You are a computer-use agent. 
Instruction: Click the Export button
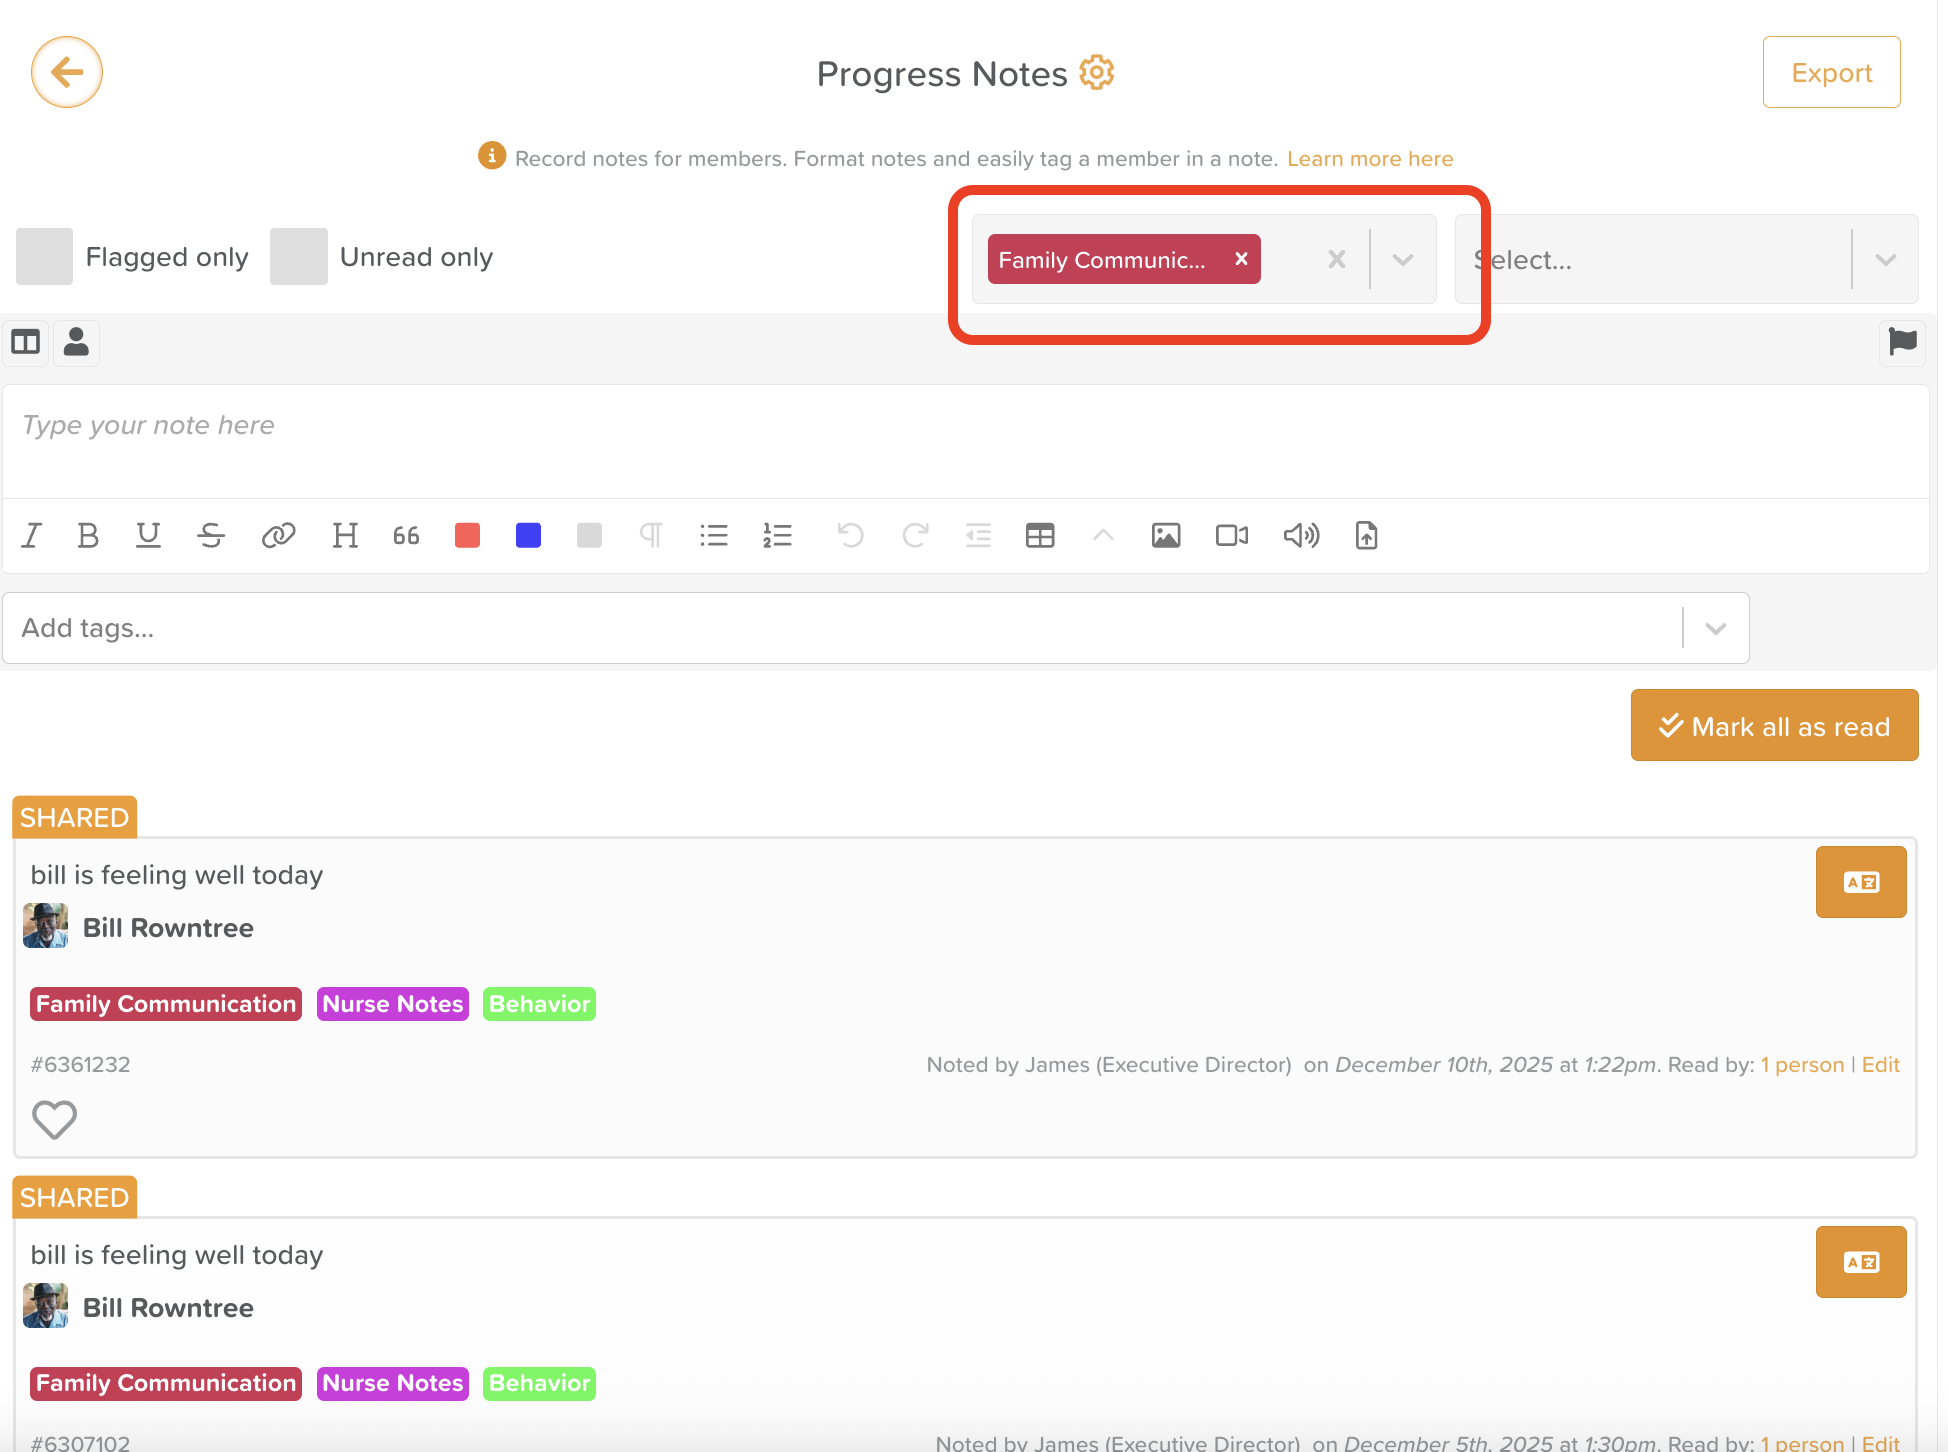tap(1831, 73)
